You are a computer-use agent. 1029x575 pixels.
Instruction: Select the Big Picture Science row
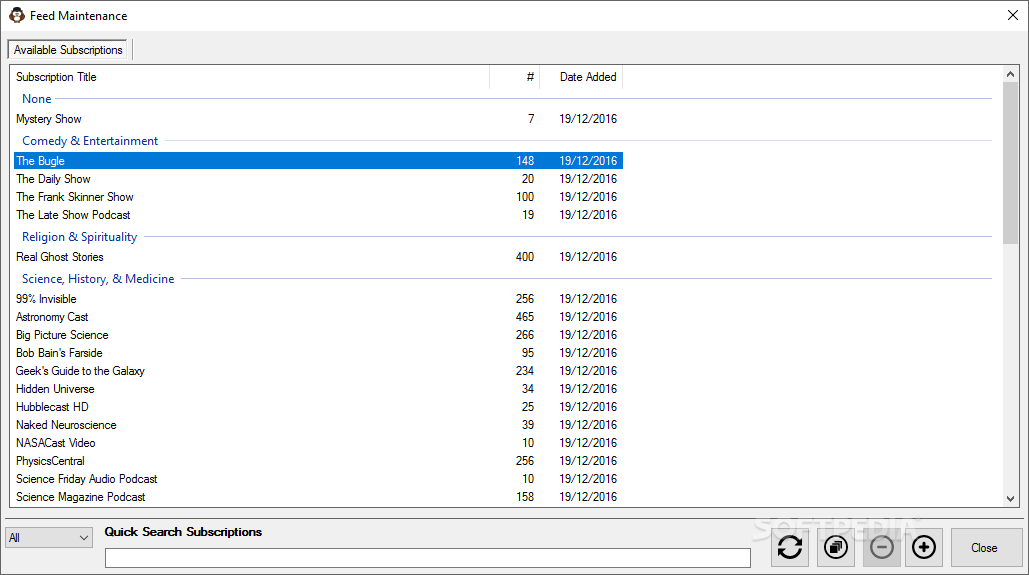(x=318, y=335)
